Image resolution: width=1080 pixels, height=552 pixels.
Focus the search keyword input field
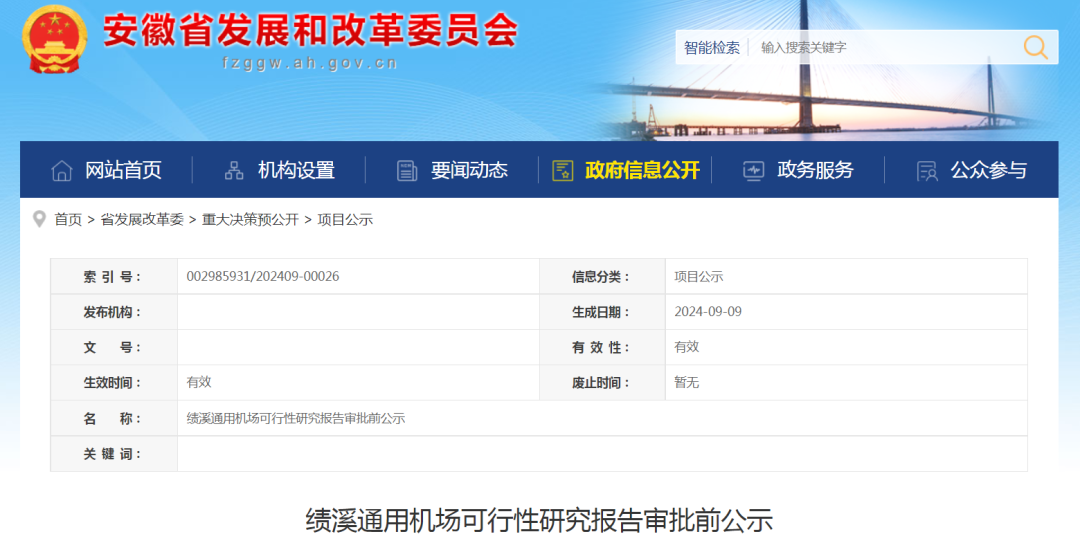point(880,47)
